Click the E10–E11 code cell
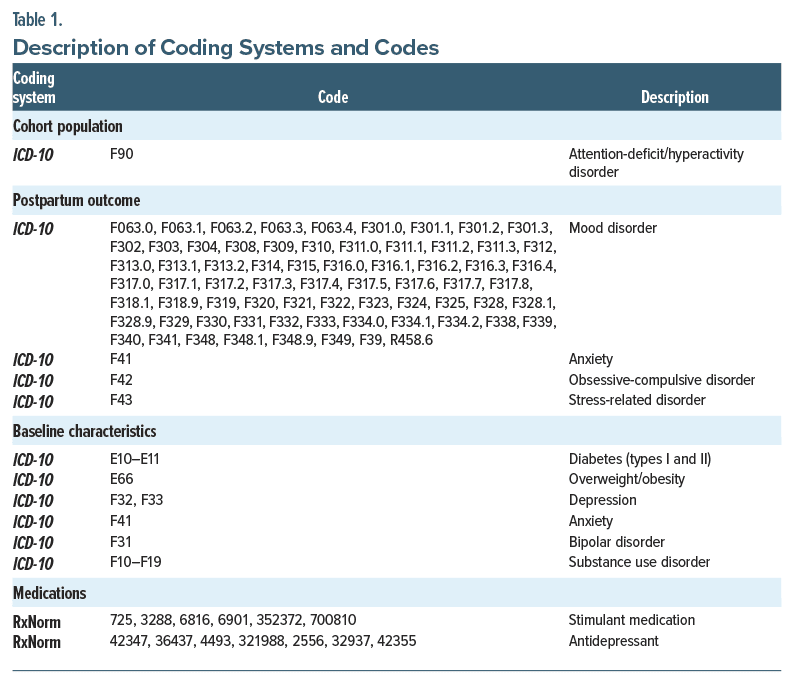 [x=136, y=459]
